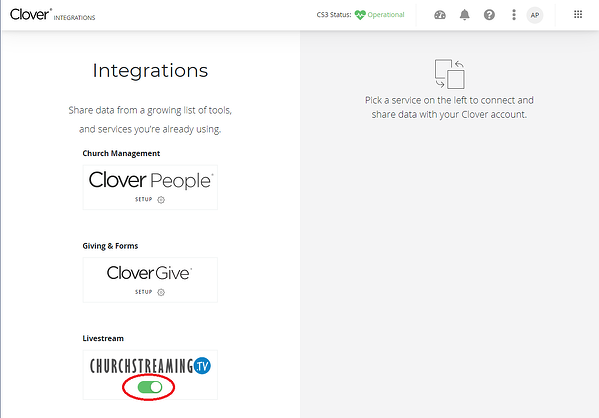599x418 pixels.
Task: Select the ChurchStreaming TV logo card
Action: click(150, 375)
